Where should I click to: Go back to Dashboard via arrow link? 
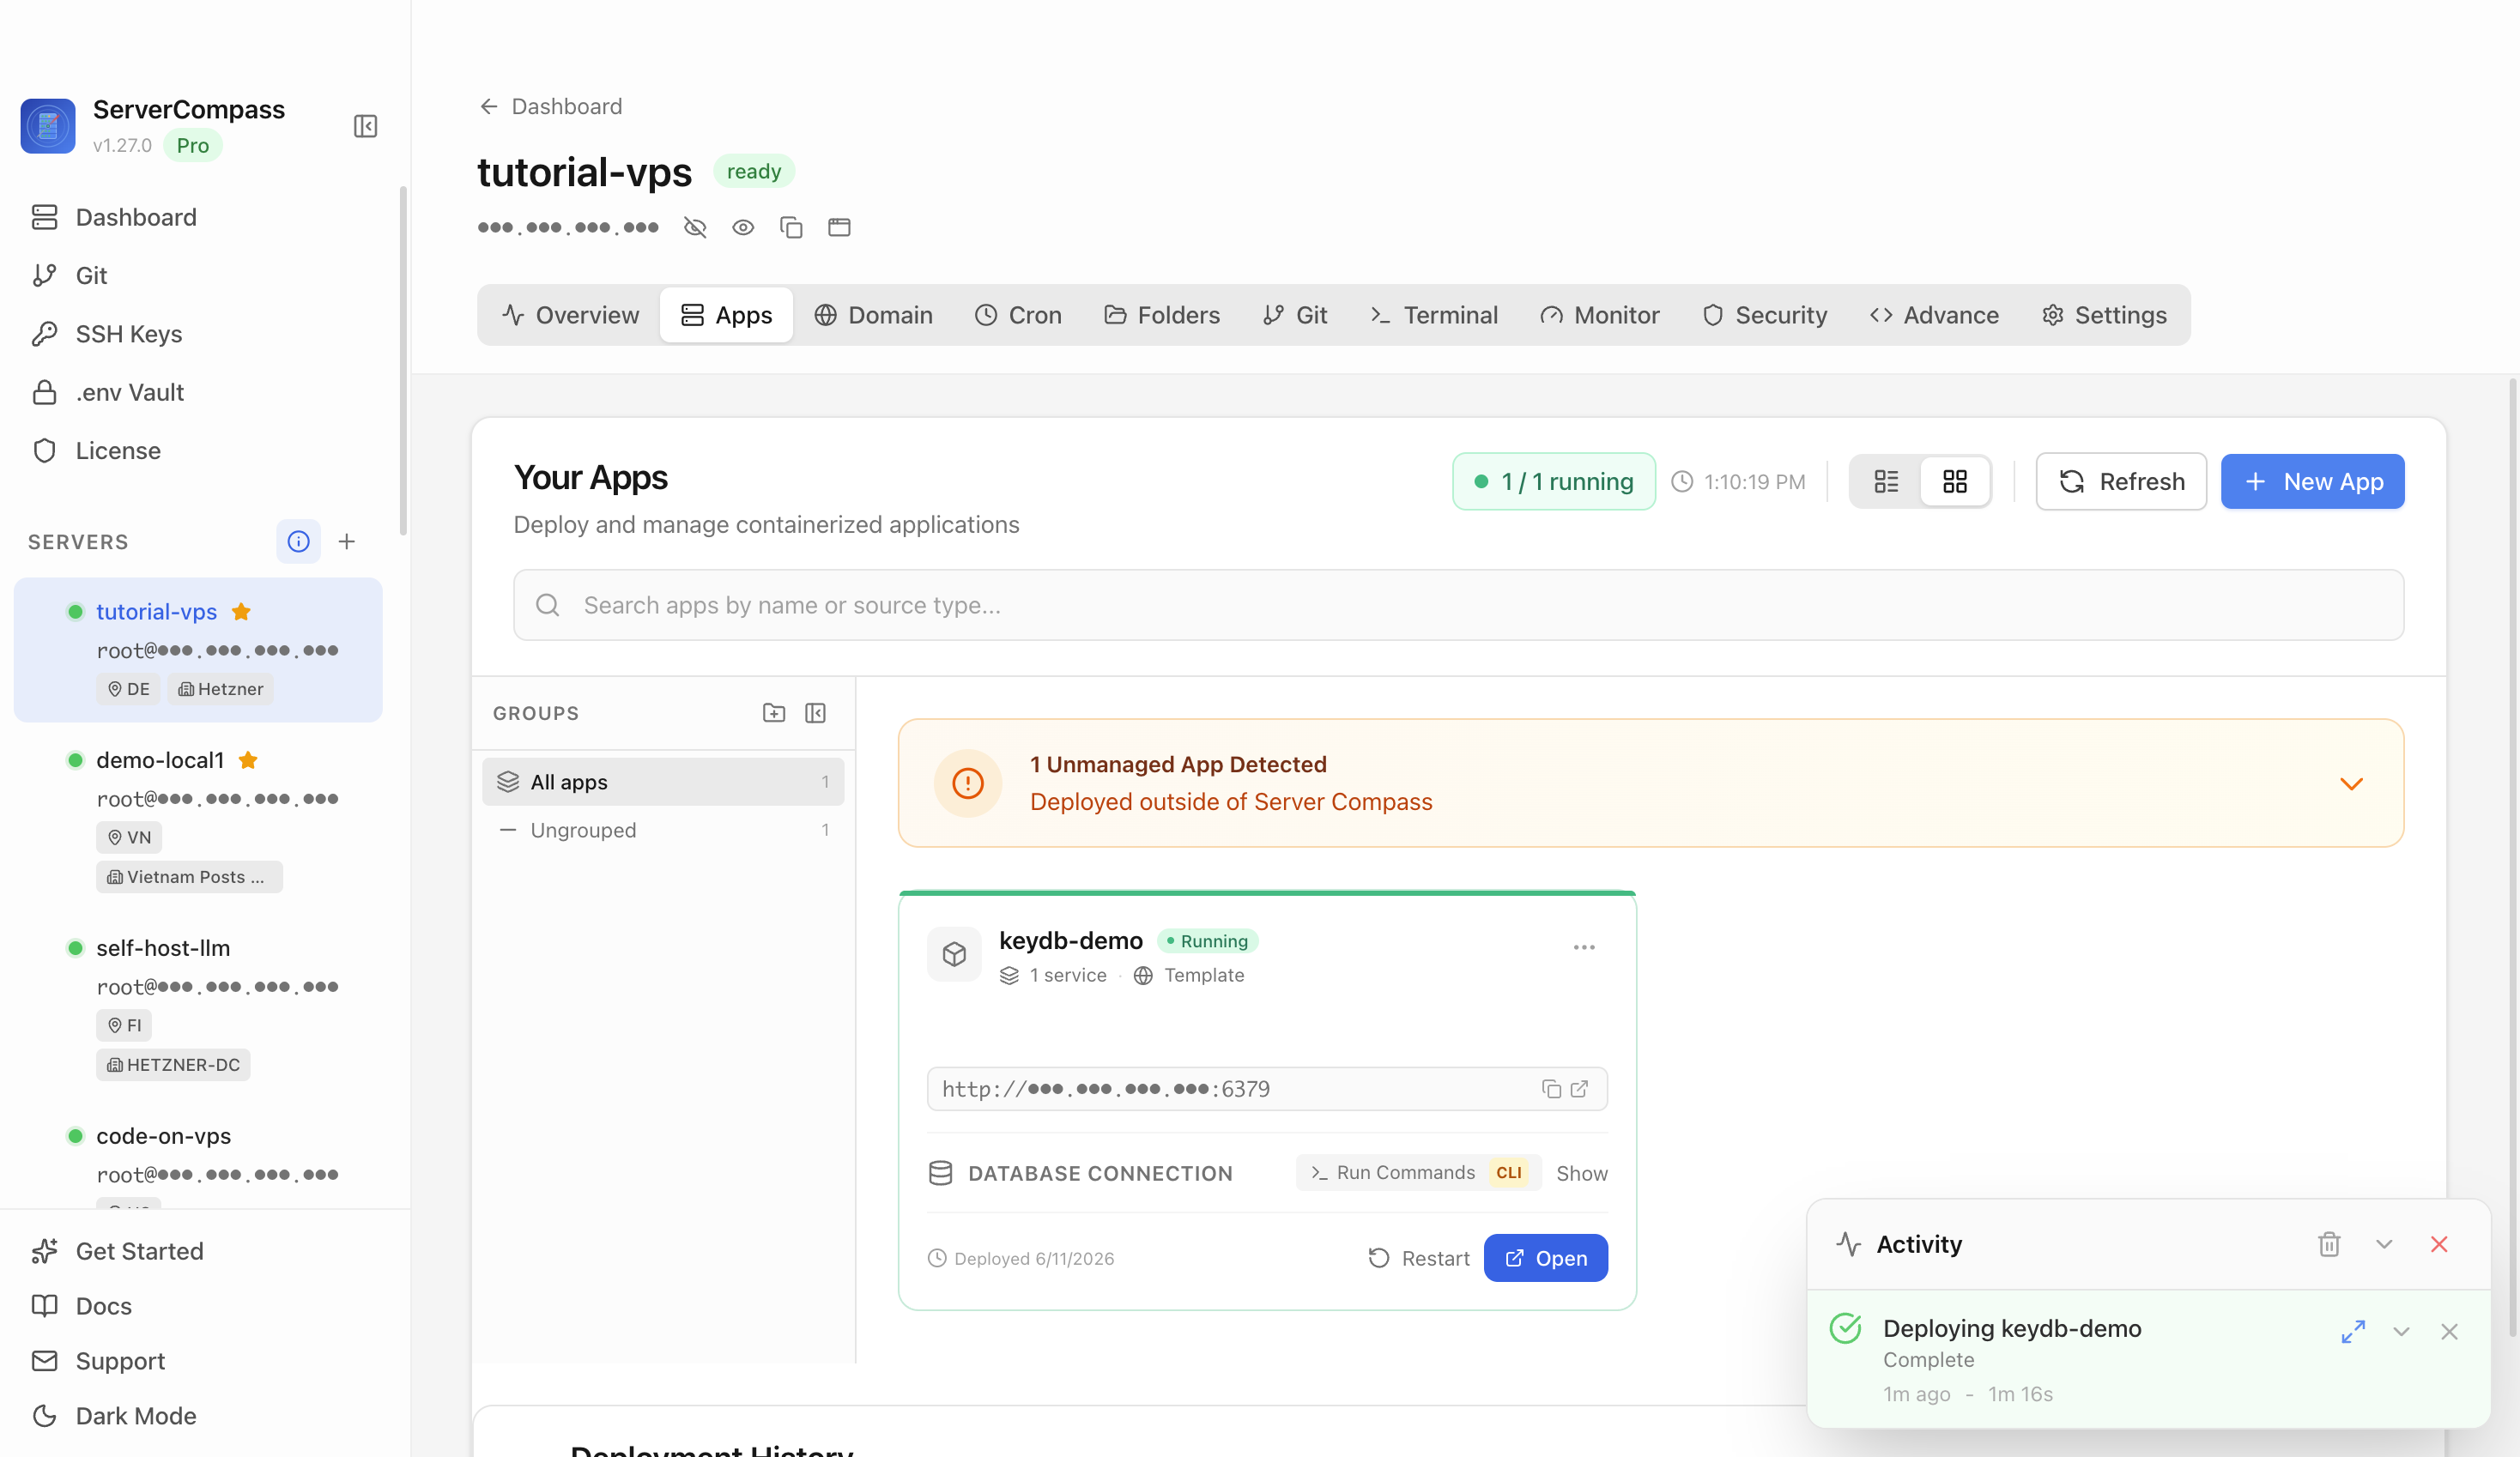tap(550, 106)
